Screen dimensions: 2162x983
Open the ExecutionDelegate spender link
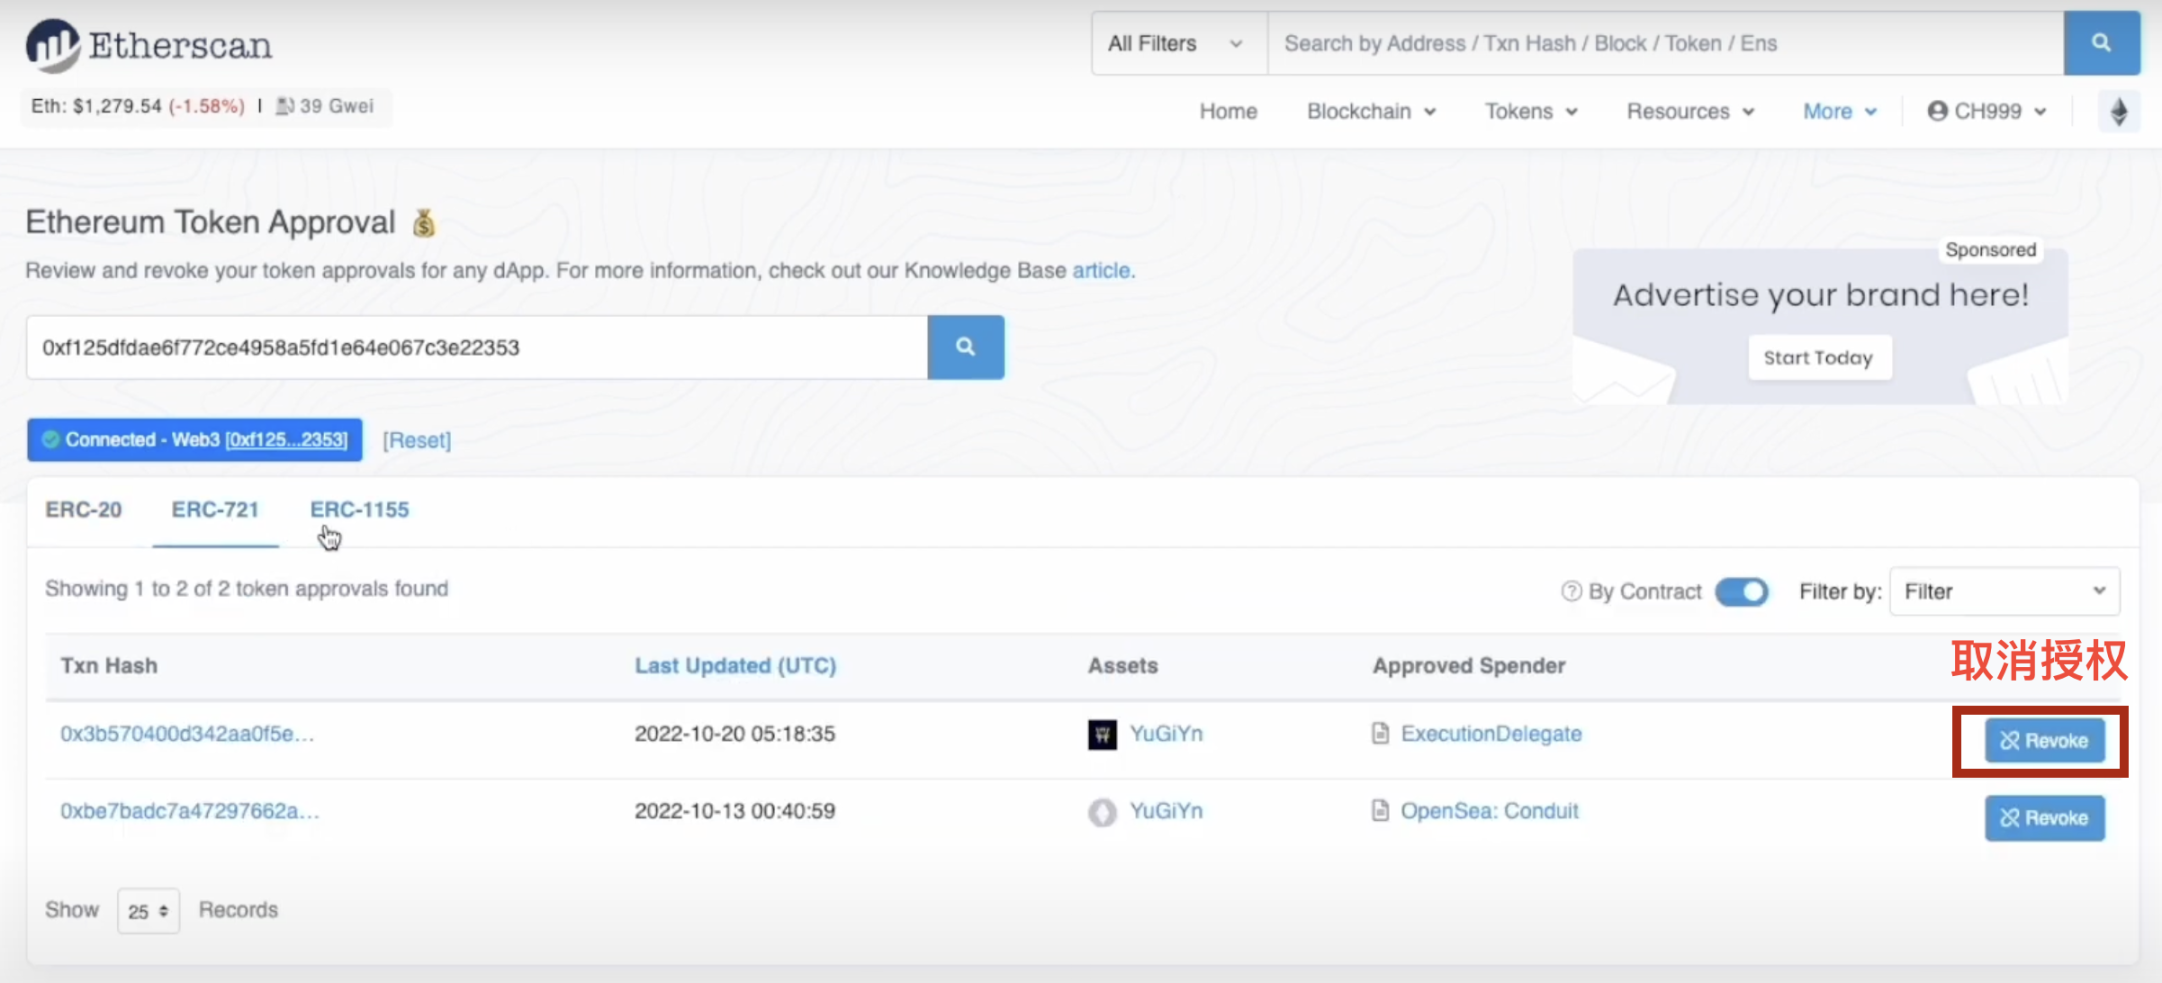pos(1491,733)
